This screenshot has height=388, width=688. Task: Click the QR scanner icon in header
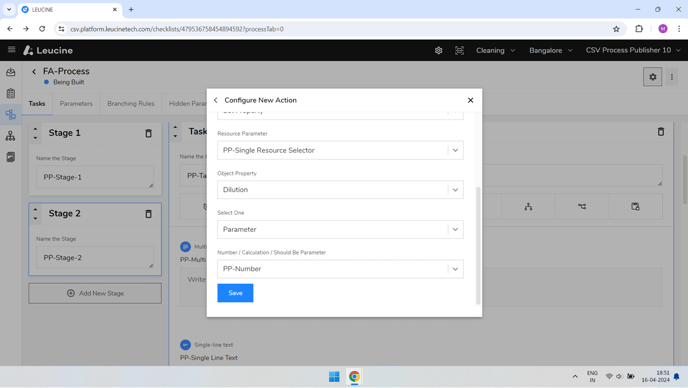click(x=459, y=50)
